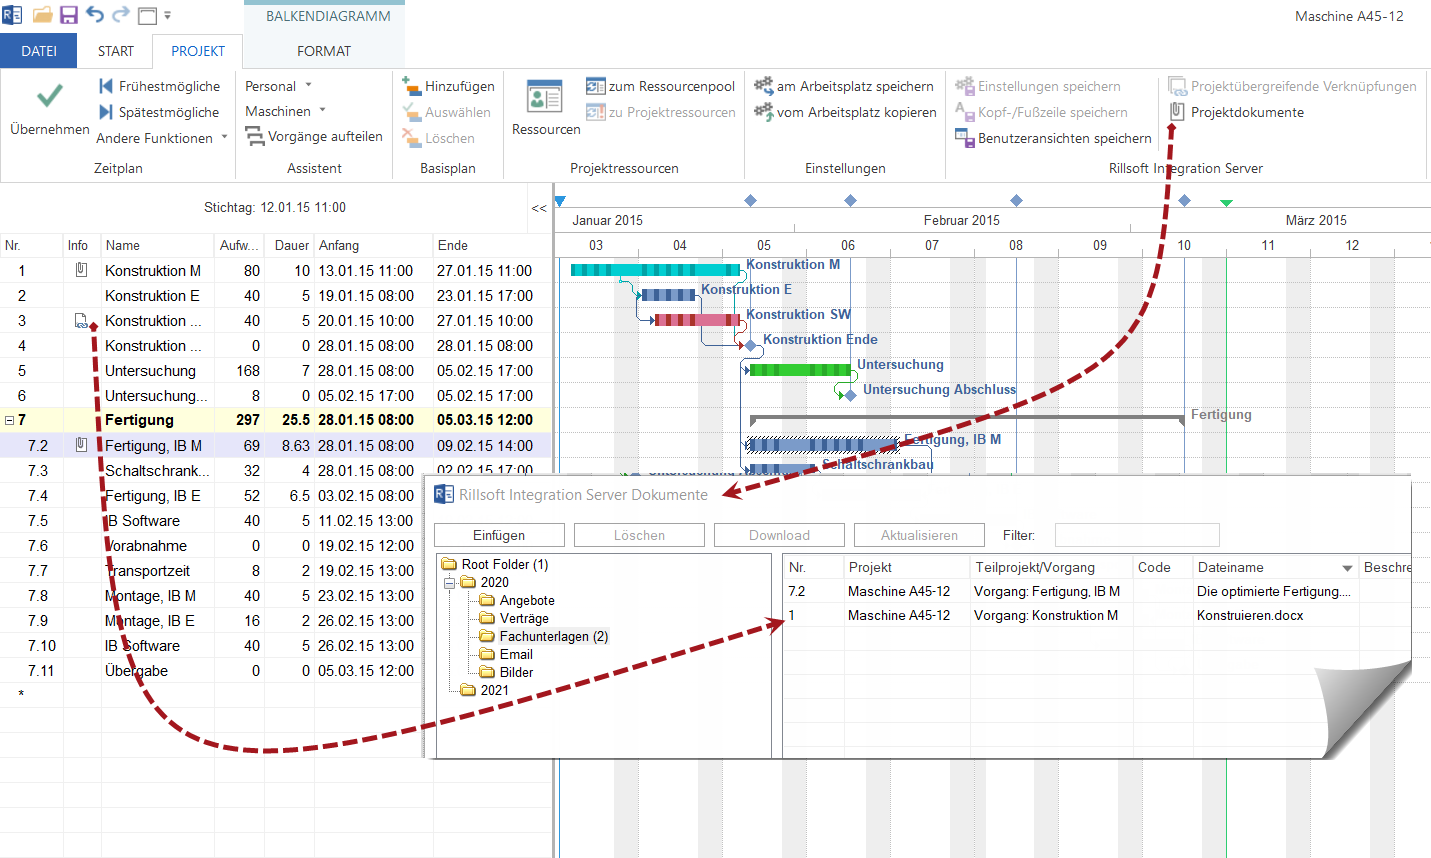1431x858 pixels.
Task: Click the Aktualisieren button
Action: tap(919, 535)
